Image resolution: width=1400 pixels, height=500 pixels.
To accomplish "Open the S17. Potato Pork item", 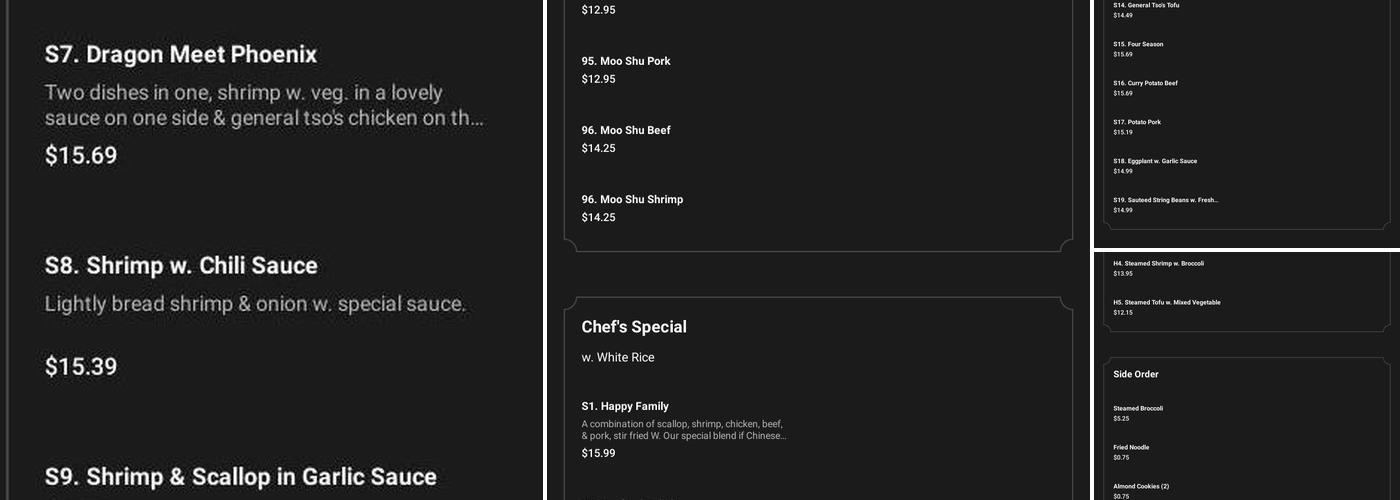I will pyautogui.click(x=1137, y=122).
